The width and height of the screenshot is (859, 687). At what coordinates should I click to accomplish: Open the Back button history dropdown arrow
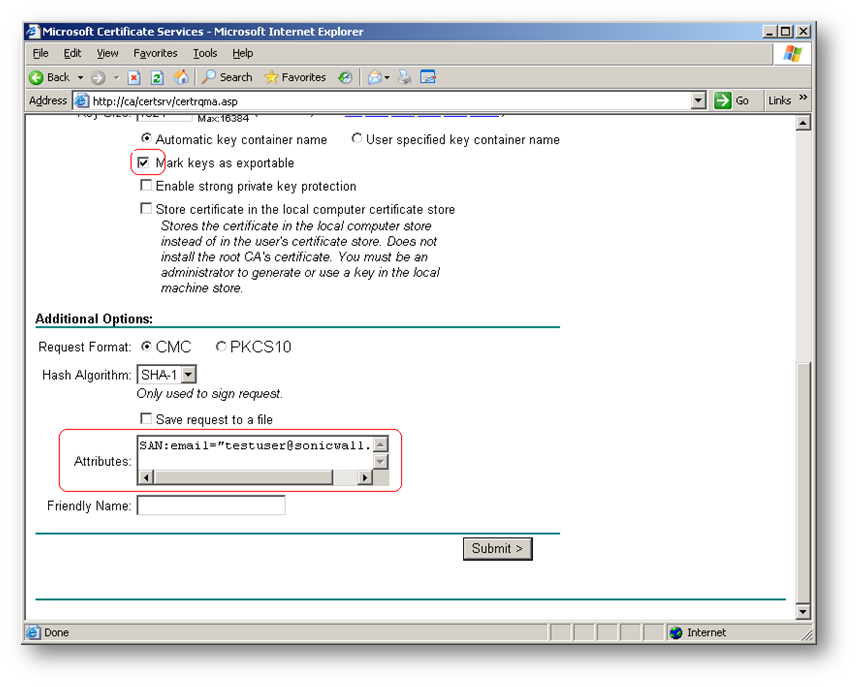pyautogui.click(x=80, y=77)
